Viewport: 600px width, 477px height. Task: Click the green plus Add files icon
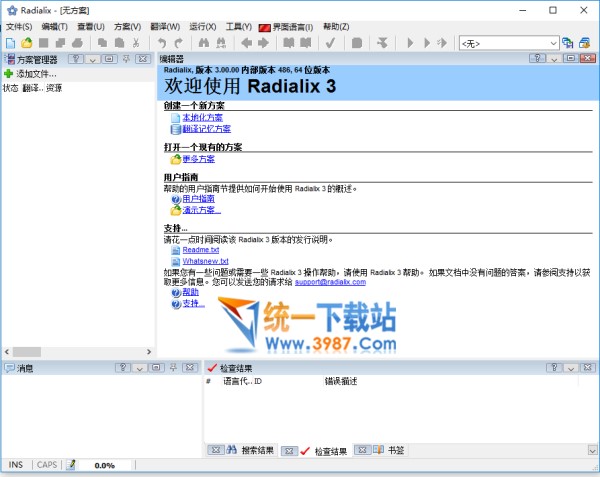click(x=8, y=73)
